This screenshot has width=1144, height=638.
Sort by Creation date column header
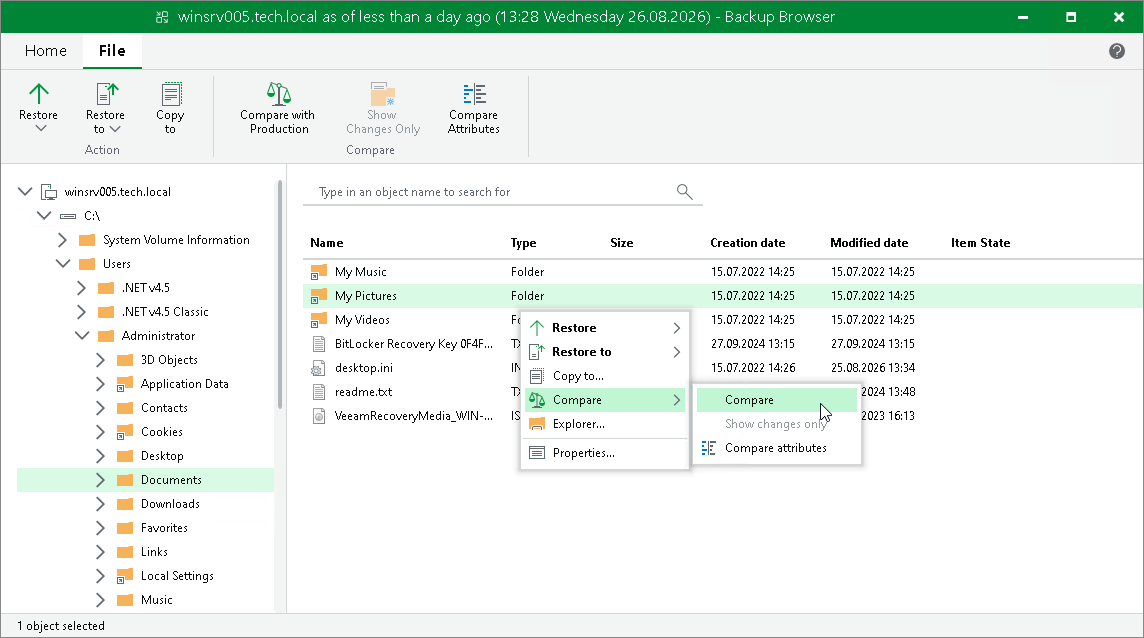[x=748, y=243]
